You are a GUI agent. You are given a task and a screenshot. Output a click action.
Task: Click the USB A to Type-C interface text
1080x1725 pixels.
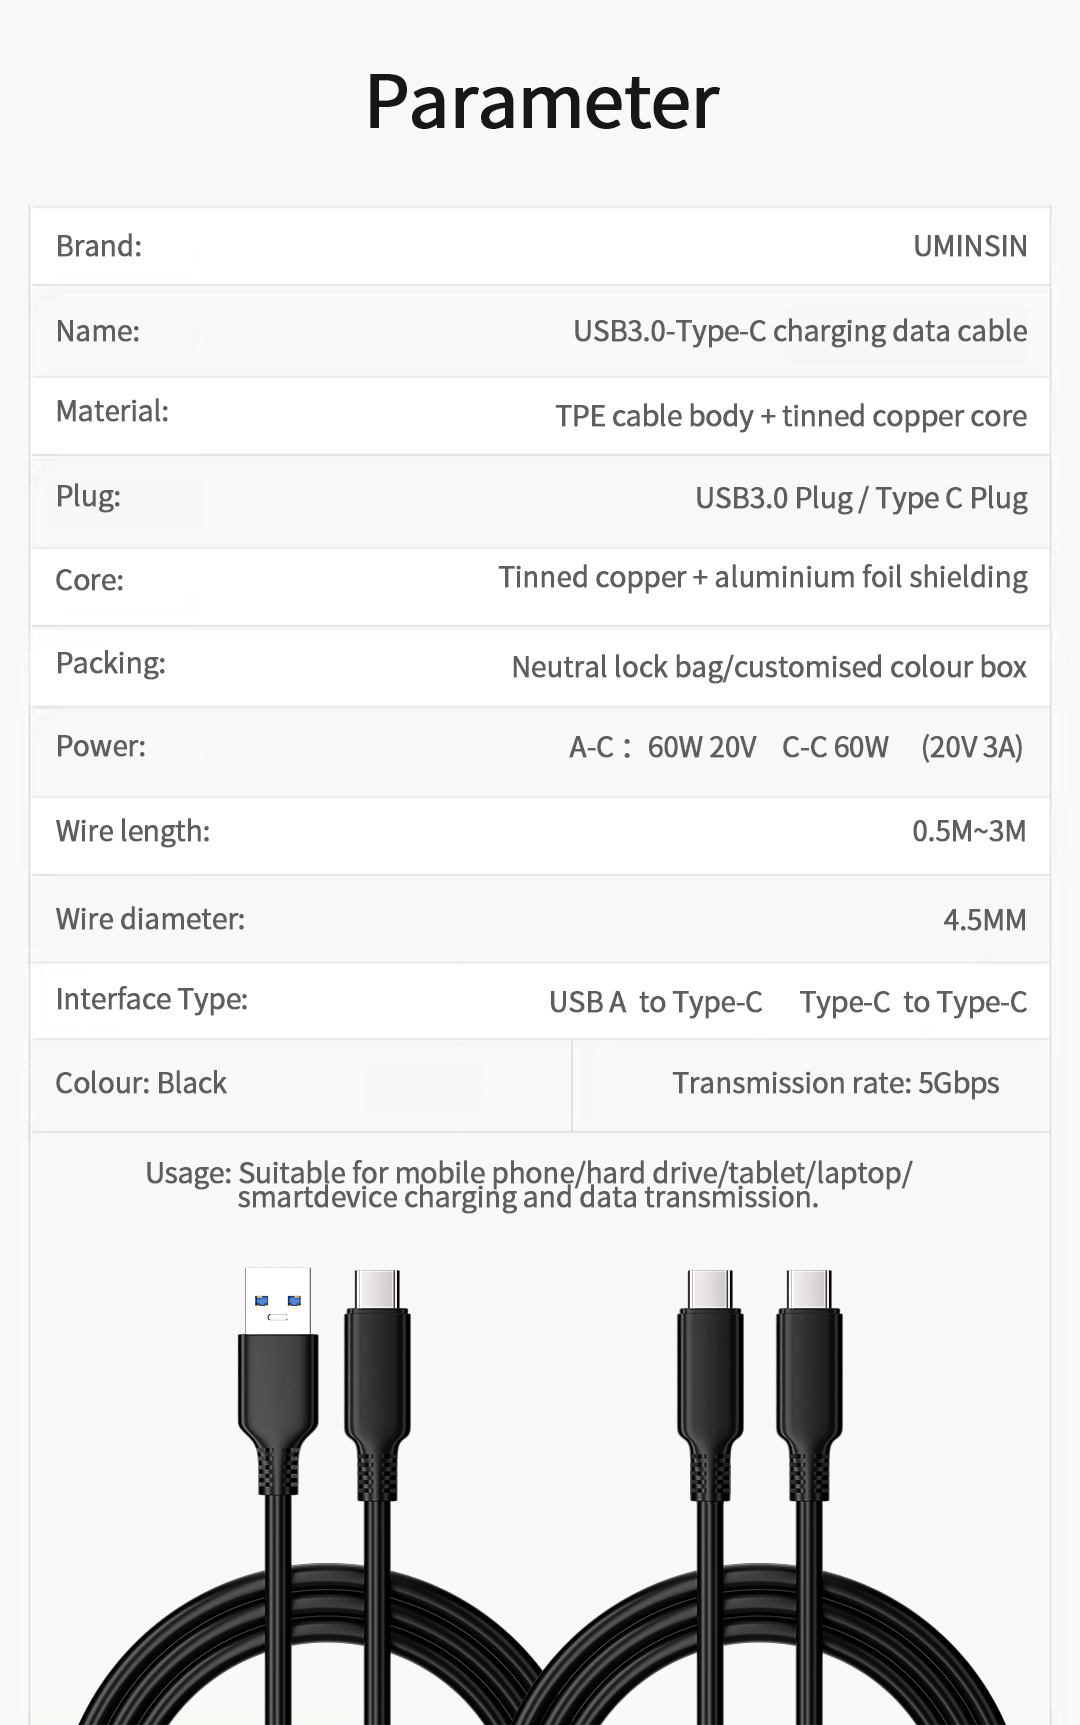[655, 1002]
